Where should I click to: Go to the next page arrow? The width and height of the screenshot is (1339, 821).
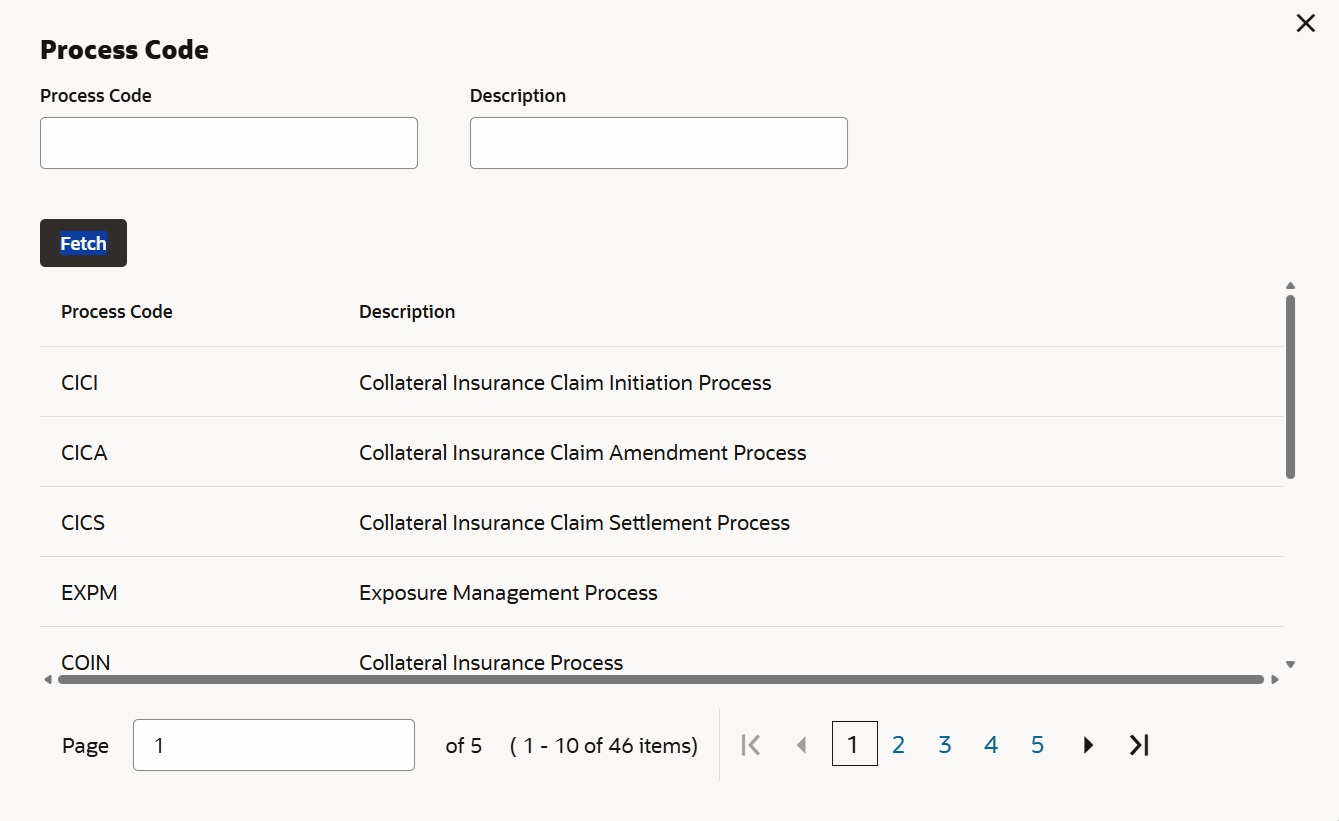pos(1088,745)
